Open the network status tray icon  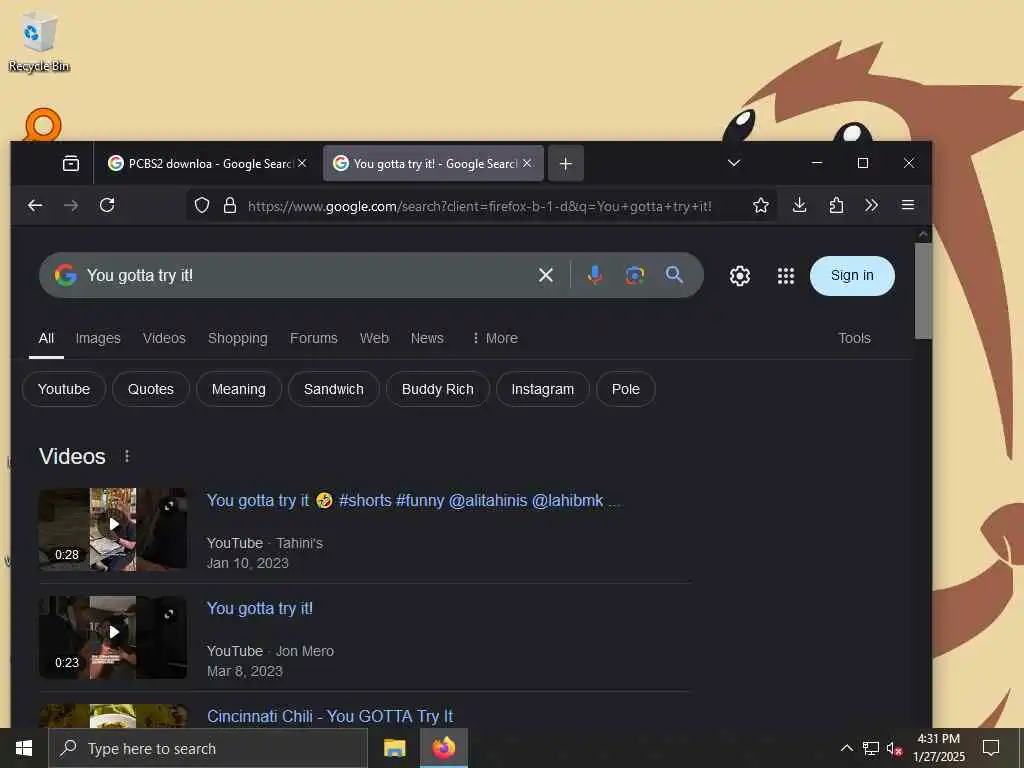(x=871, y=748)
